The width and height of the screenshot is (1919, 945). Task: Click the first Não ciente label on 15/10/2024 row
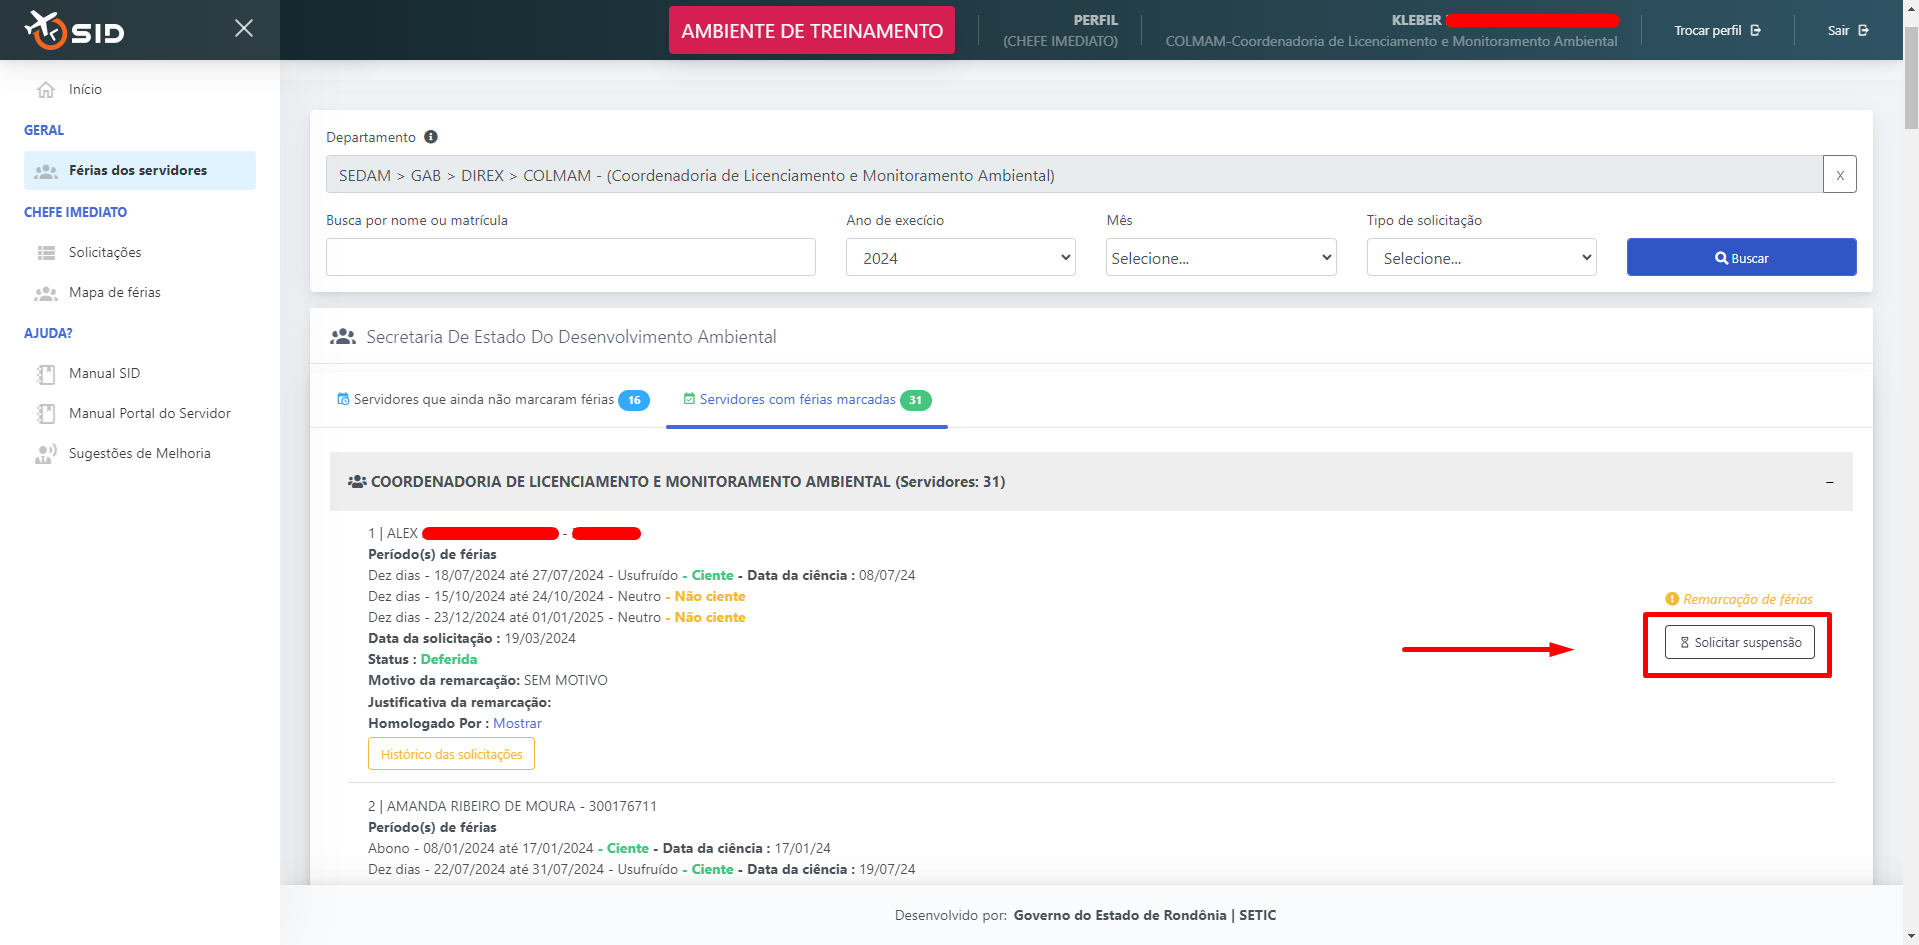pyautogui.click(x=710, y=596)
